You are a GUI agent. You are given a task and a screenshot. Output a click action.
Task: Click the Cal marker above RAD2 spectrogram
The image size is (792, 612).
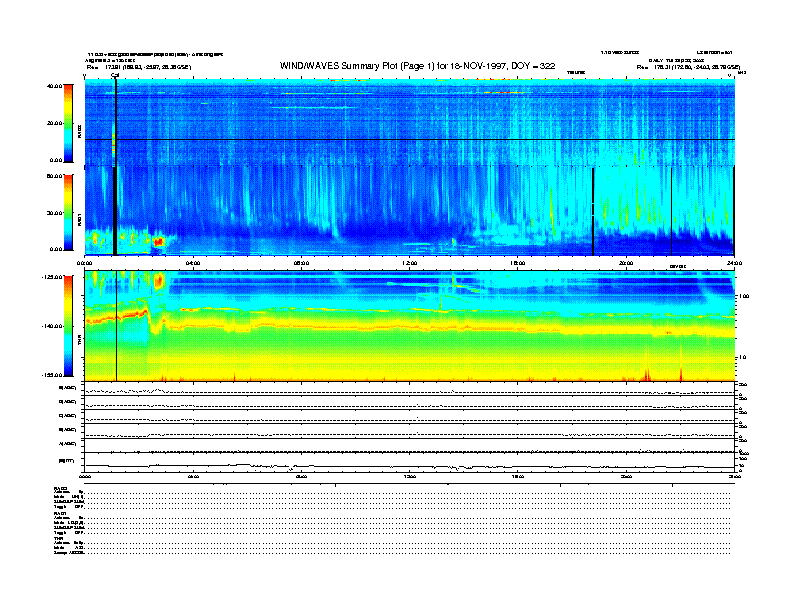pos(115,75)
